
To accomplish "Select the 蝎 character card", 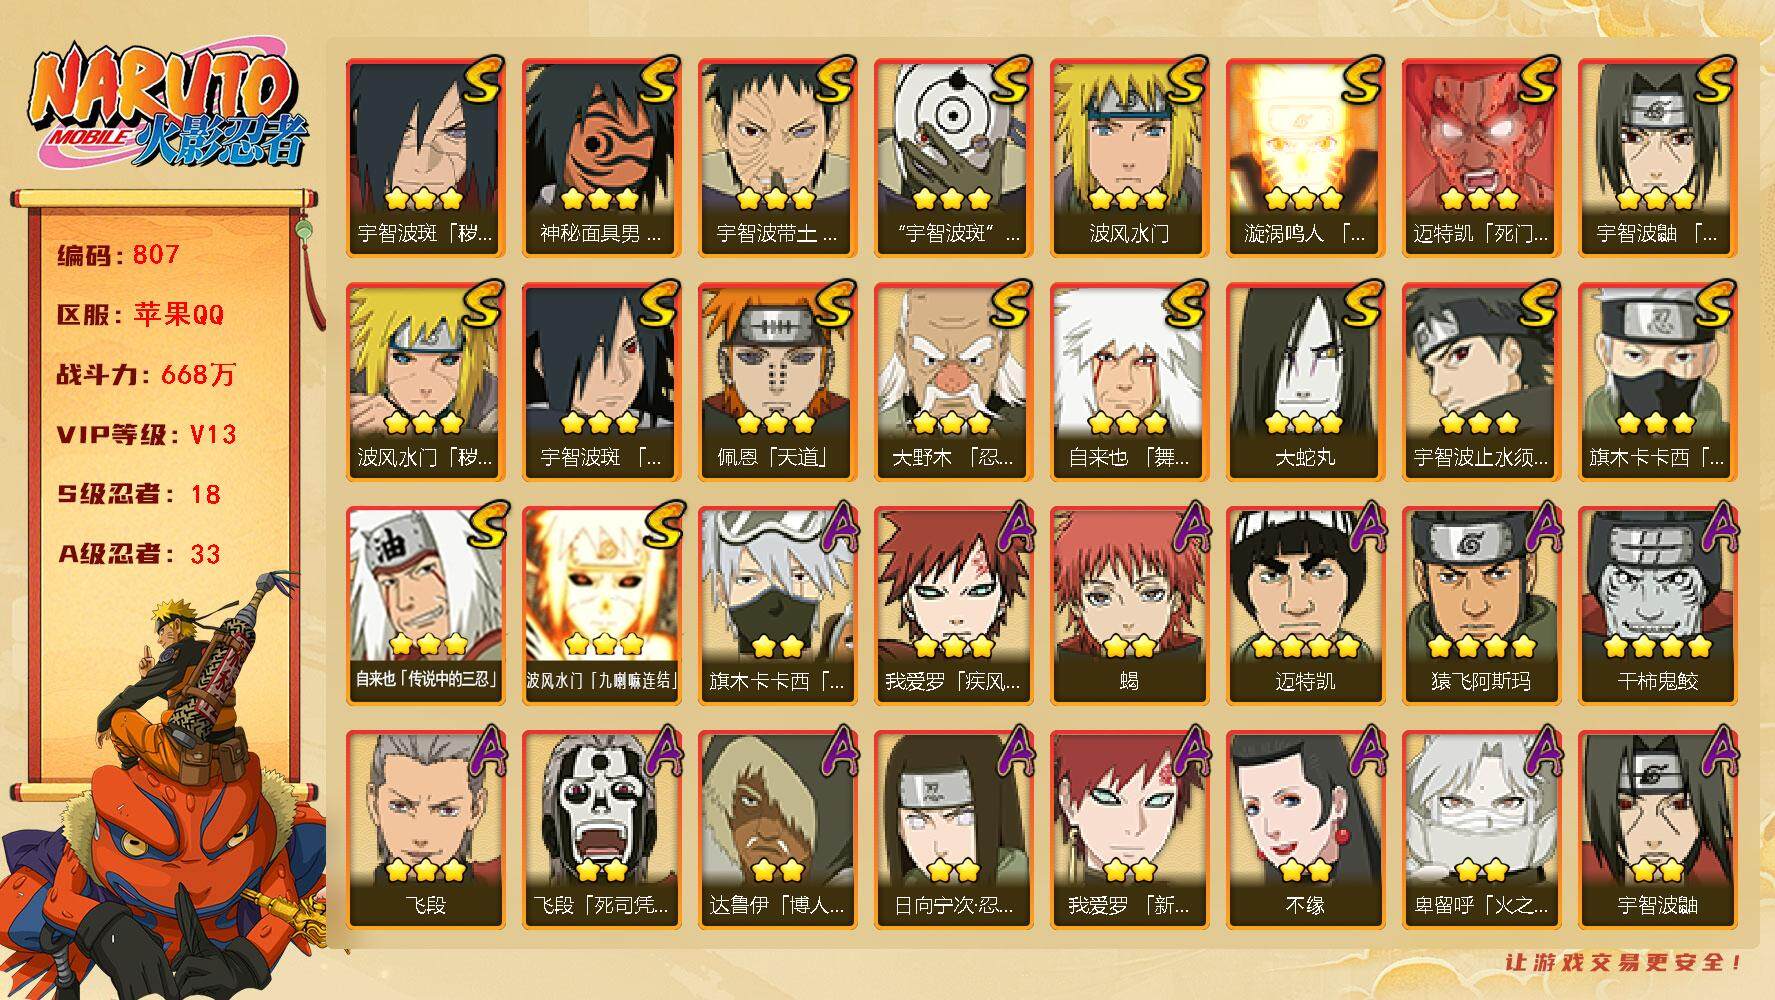I will point(1130,606).
